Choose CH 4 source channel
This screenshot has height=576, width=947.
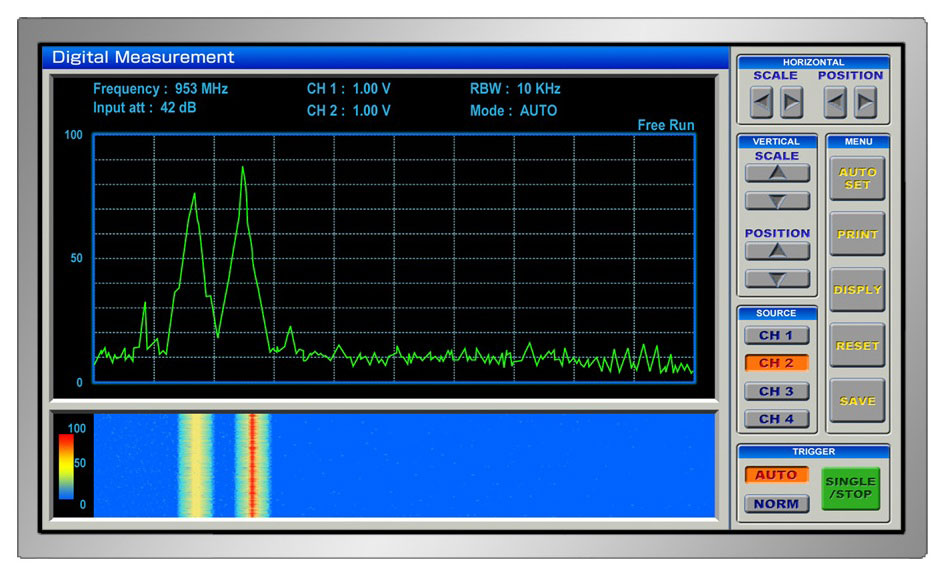[776, 419]
